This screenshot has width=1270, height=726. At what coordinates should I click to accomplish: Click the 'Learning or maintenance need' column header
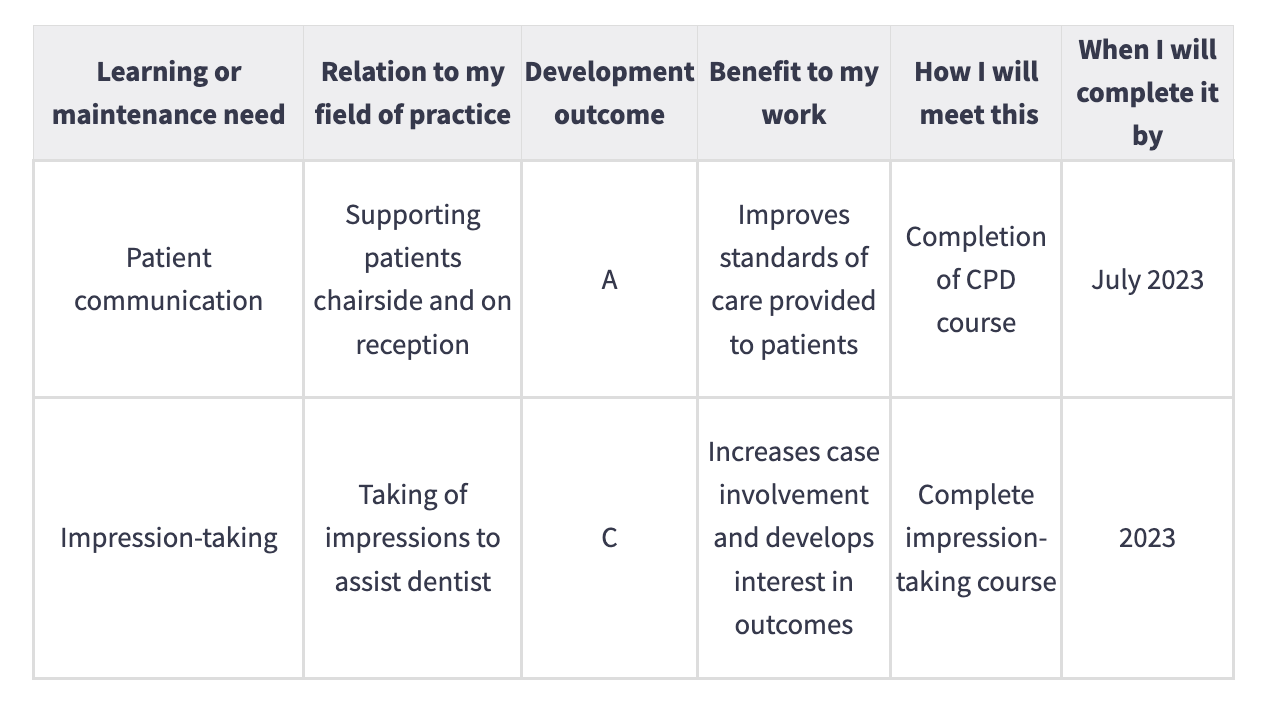pyautogui.click(x=168, y=93)
